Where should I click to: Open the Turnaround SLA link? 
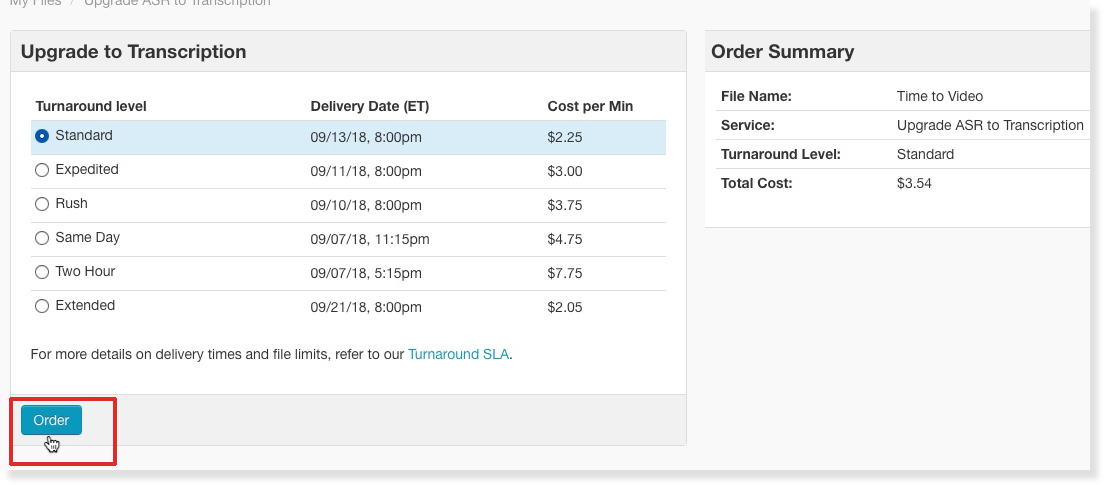458,354
